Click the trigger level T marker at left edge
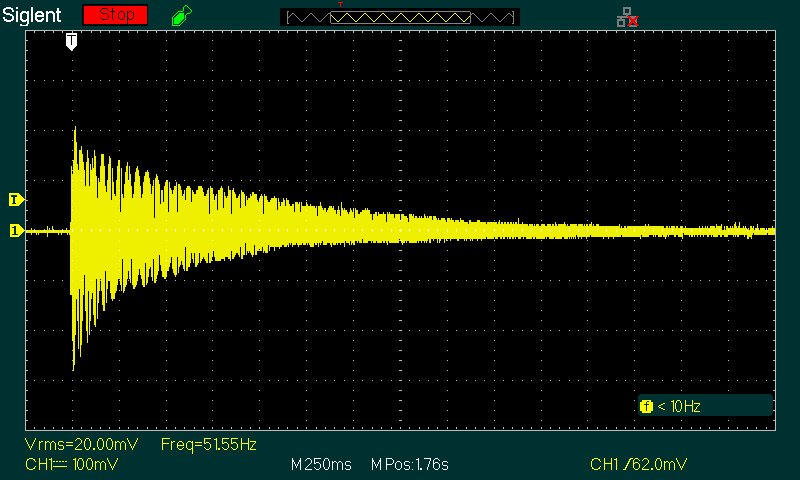 click(16, 199)
